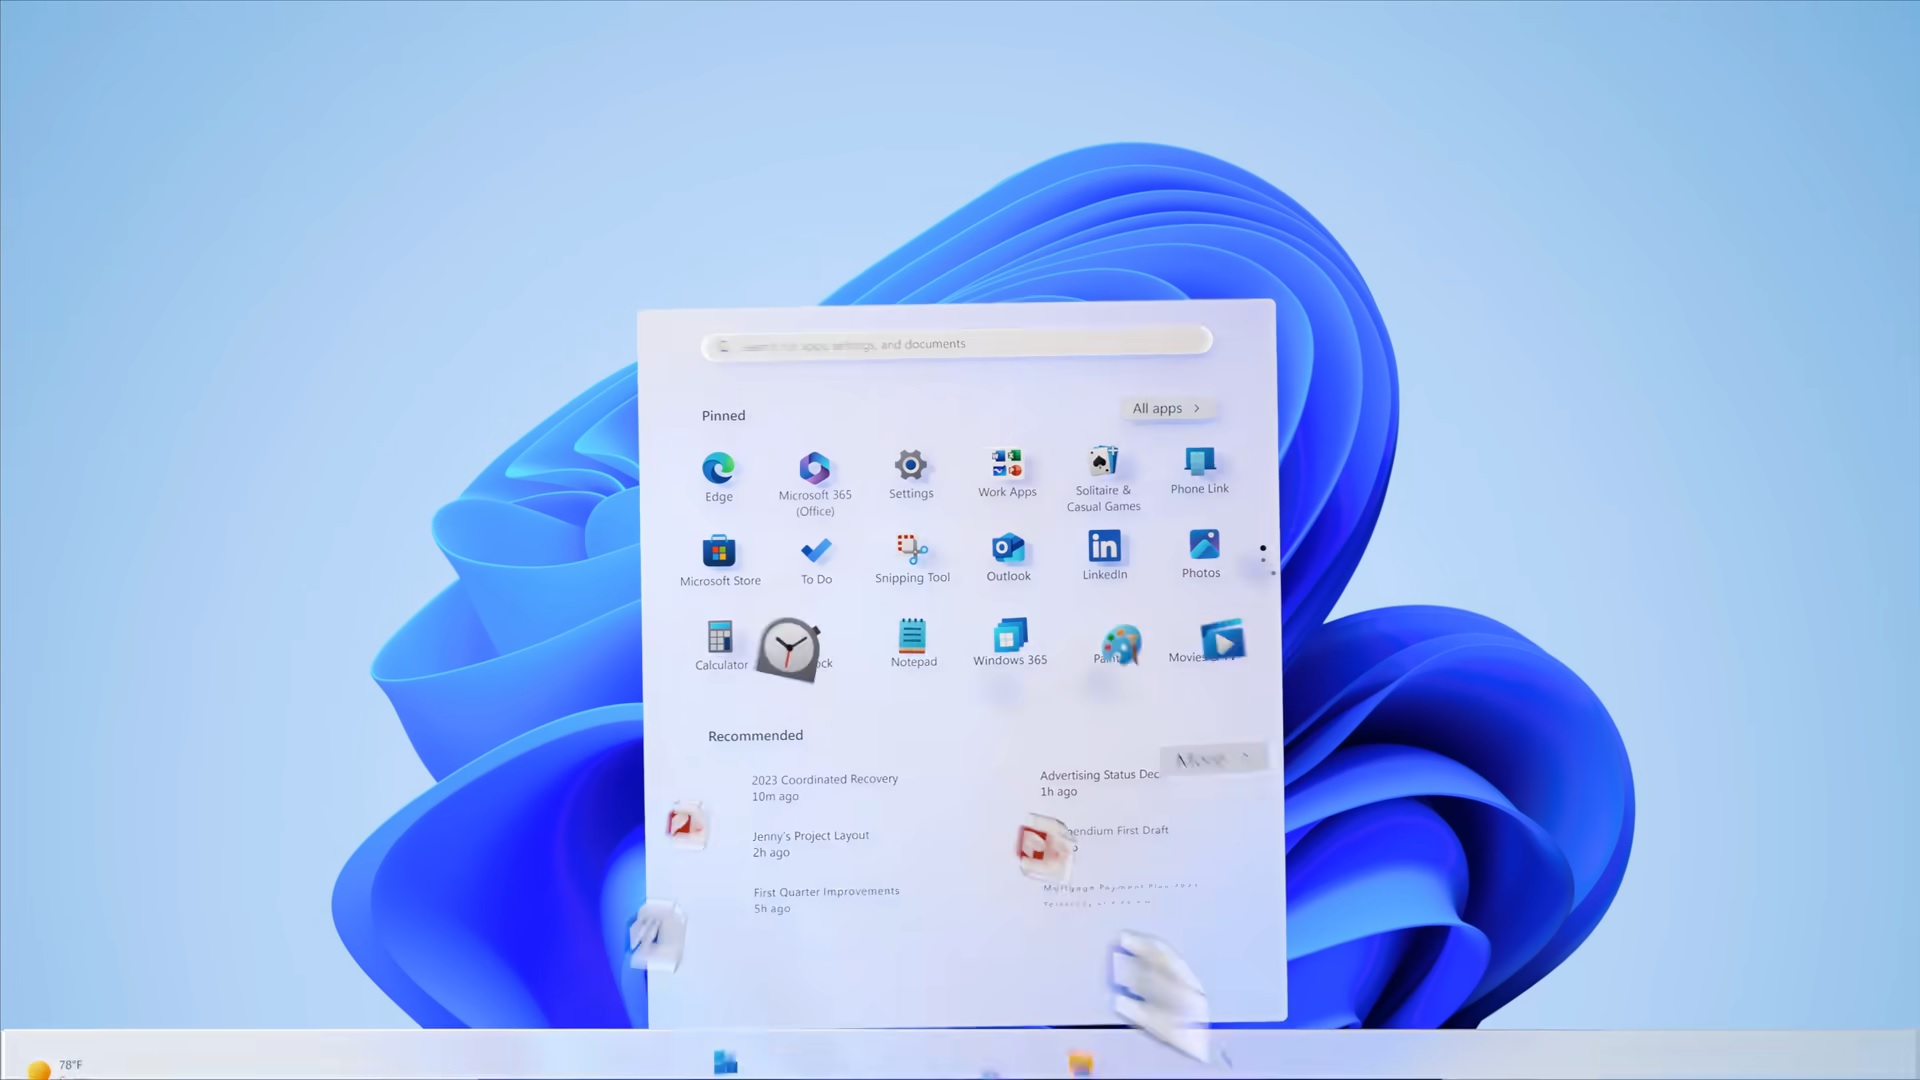The height and width of the screenshot is (1080, 1920).
Task: Open Phone Link
Action: point(1199,462)
